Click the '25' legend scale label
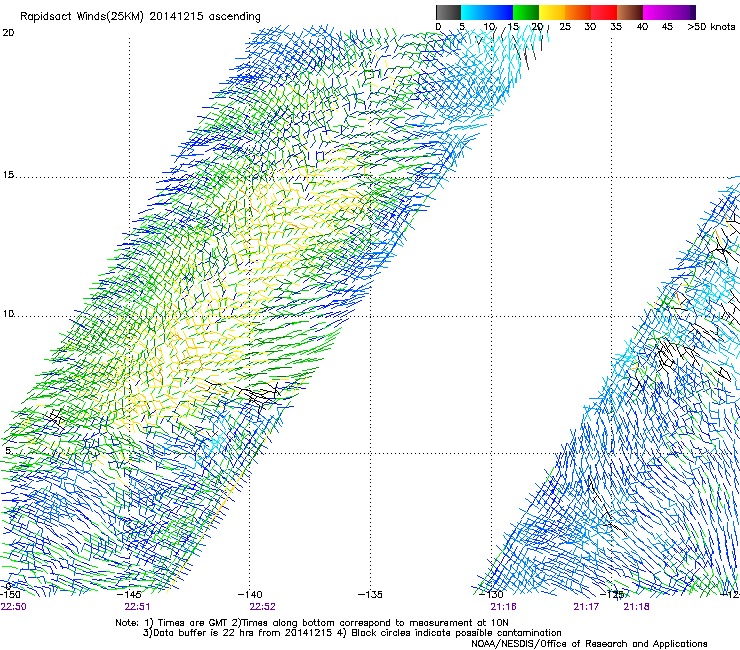This screenshot has width=740, height=650. (565, 27)
